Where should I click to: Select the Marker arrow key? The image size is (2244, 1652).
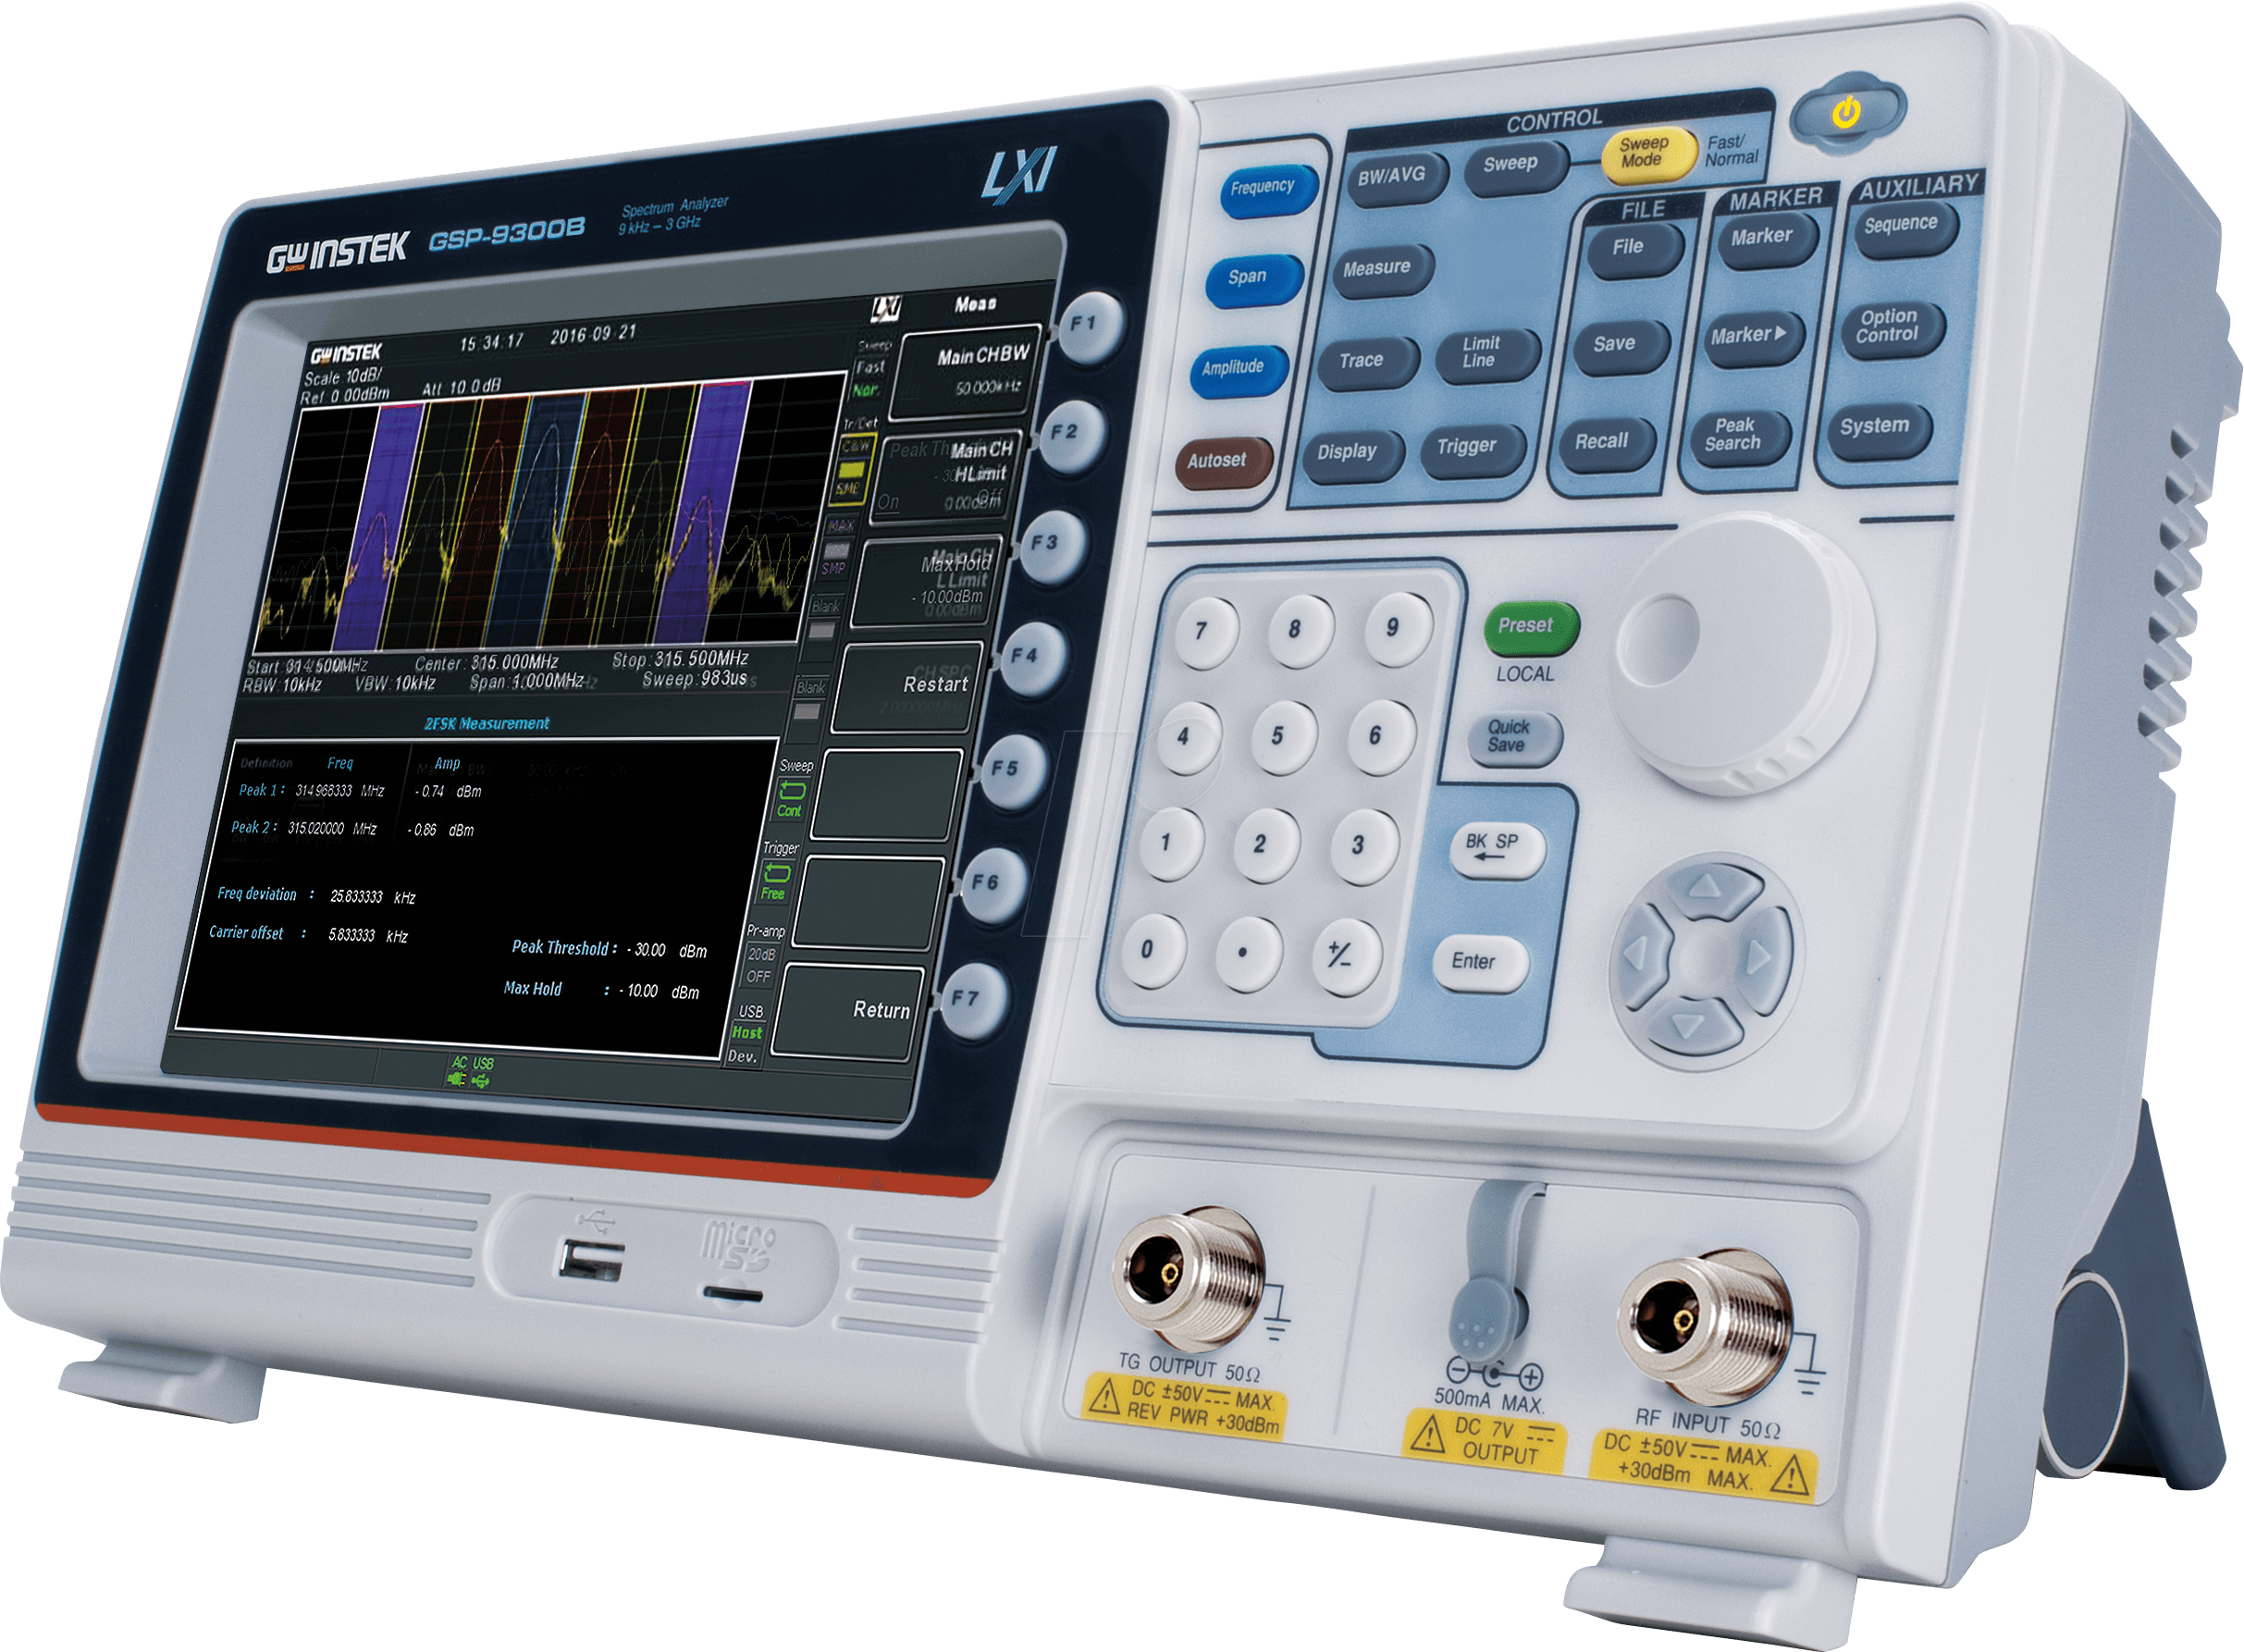click(1752, 337)
